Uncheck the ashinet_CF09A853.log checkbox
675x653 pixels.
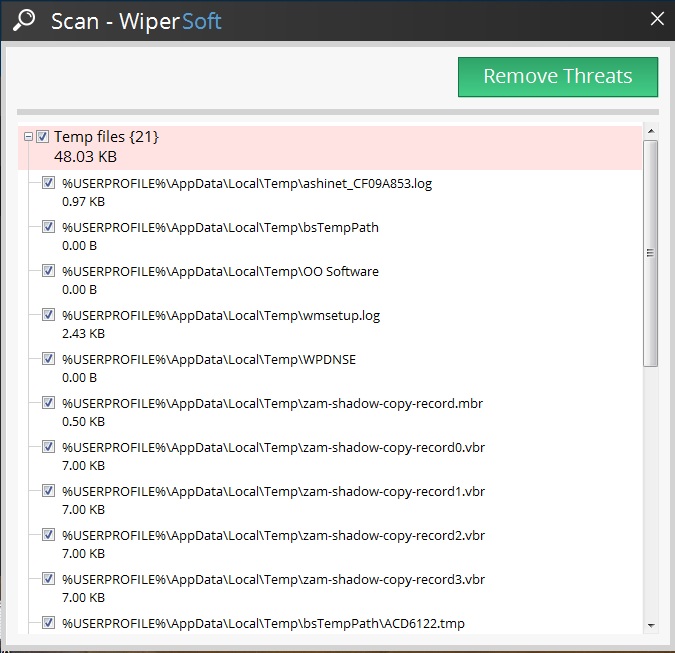click(x=48, y=183)
